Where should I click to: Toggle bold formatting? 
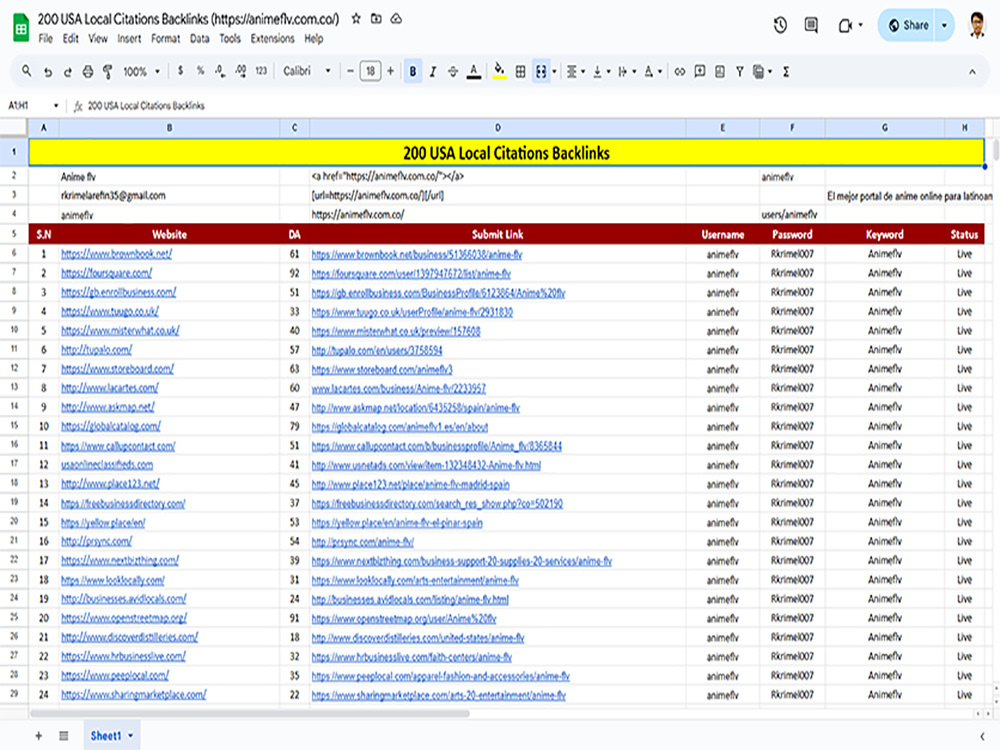click(413, 71)
